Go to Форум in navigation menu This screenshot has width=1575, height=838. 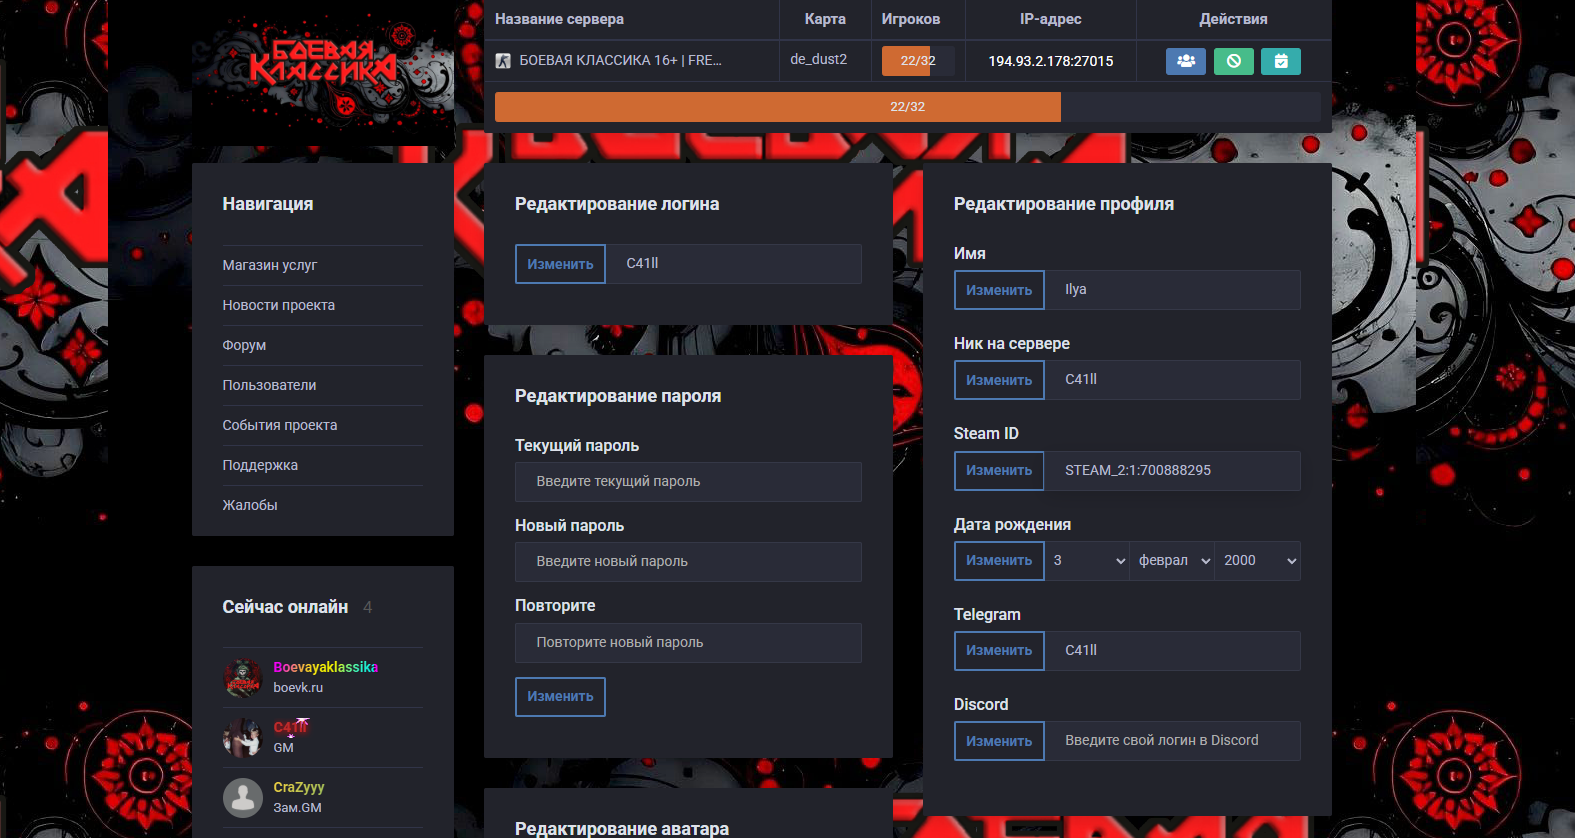pos(244,345)
